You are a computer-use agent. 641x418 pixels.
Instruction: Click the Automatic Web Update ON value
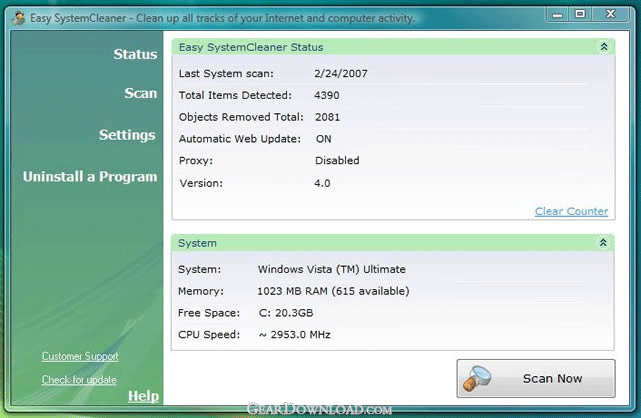pyautogui.click(x=323, y=139)
